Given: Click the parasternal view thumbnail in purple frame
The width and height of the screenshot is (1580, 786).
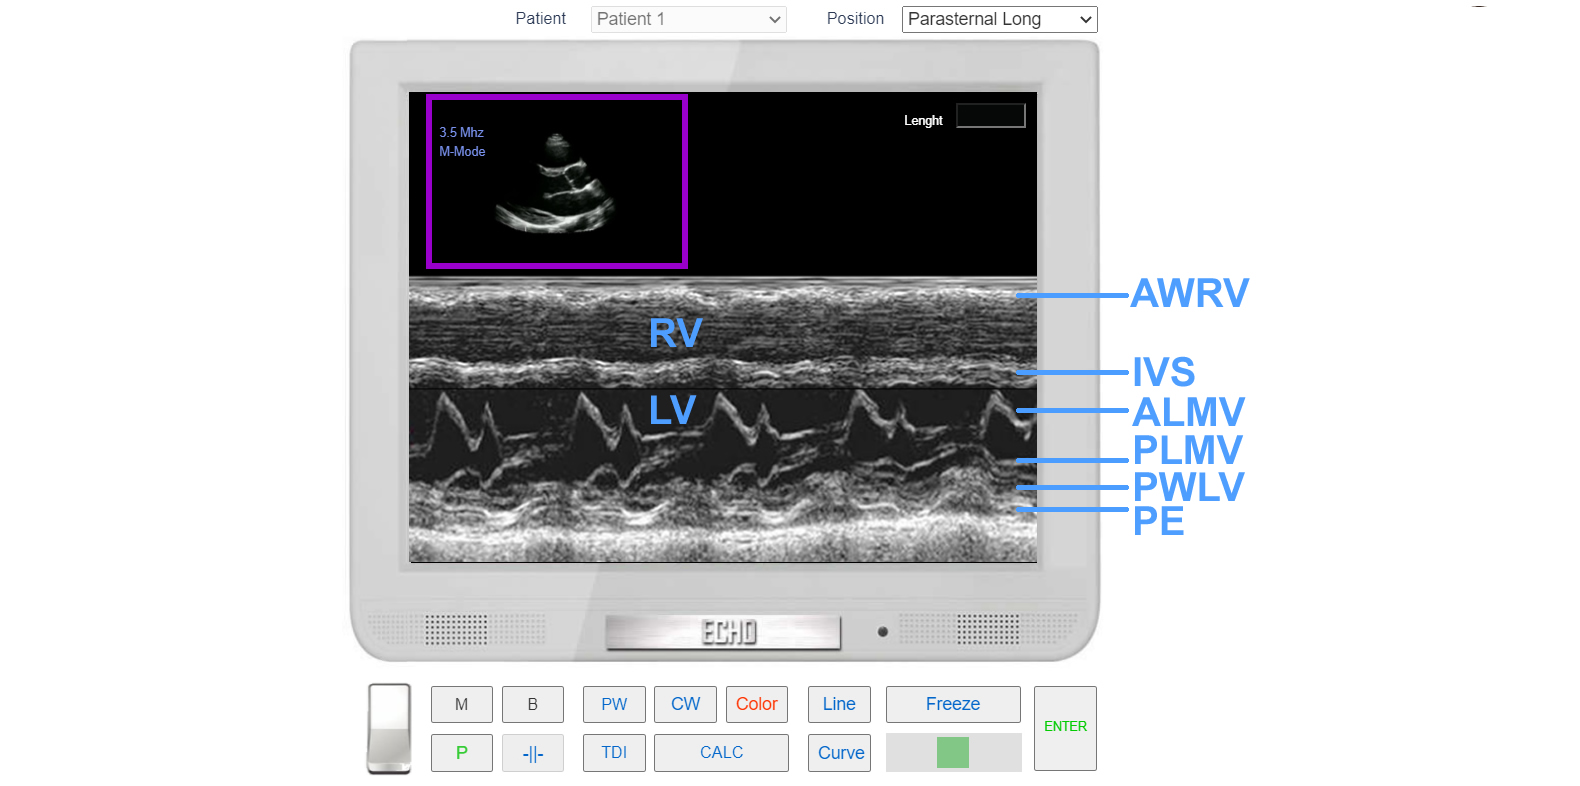Looking at the screenshot, I should coord(557,181).
